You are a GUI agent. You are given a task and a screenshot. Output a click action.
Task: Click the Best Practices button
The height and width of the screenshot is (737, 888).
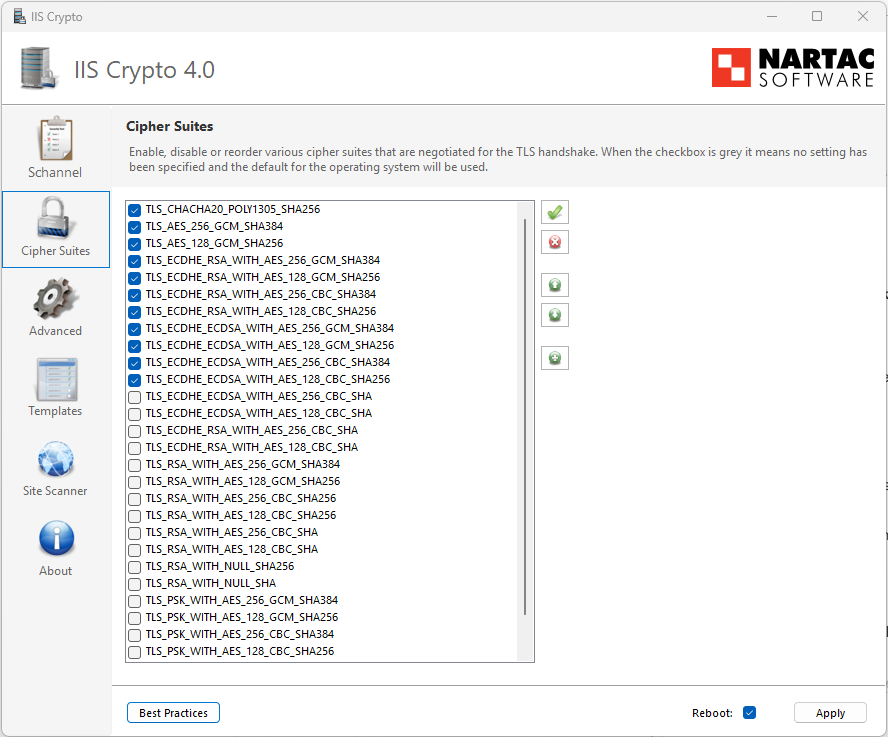[x=173, y=713]
